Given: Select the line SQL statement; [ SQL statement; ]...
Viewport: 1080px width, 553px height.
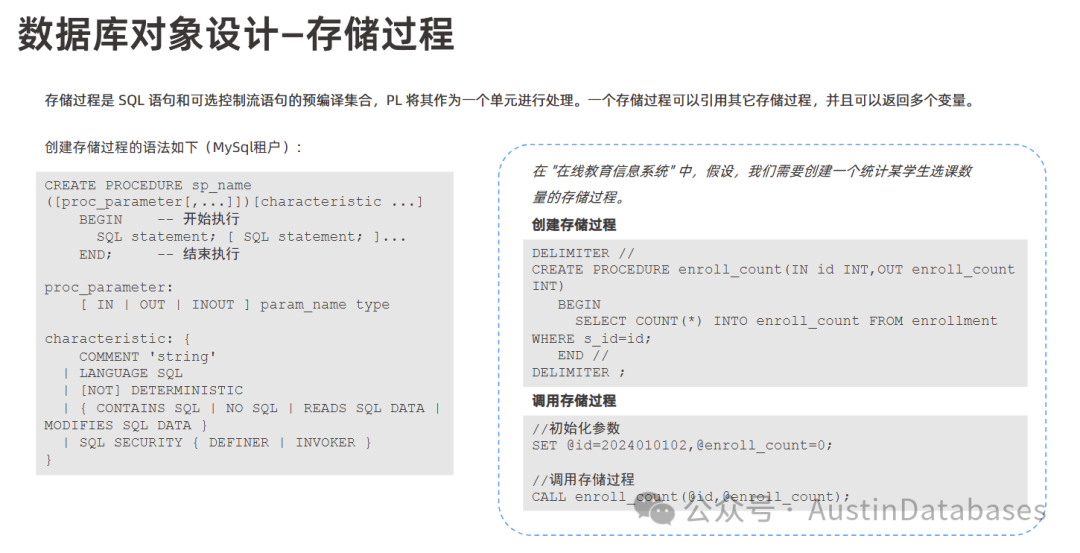Looking at the screenshot, I should pos(251,236).
